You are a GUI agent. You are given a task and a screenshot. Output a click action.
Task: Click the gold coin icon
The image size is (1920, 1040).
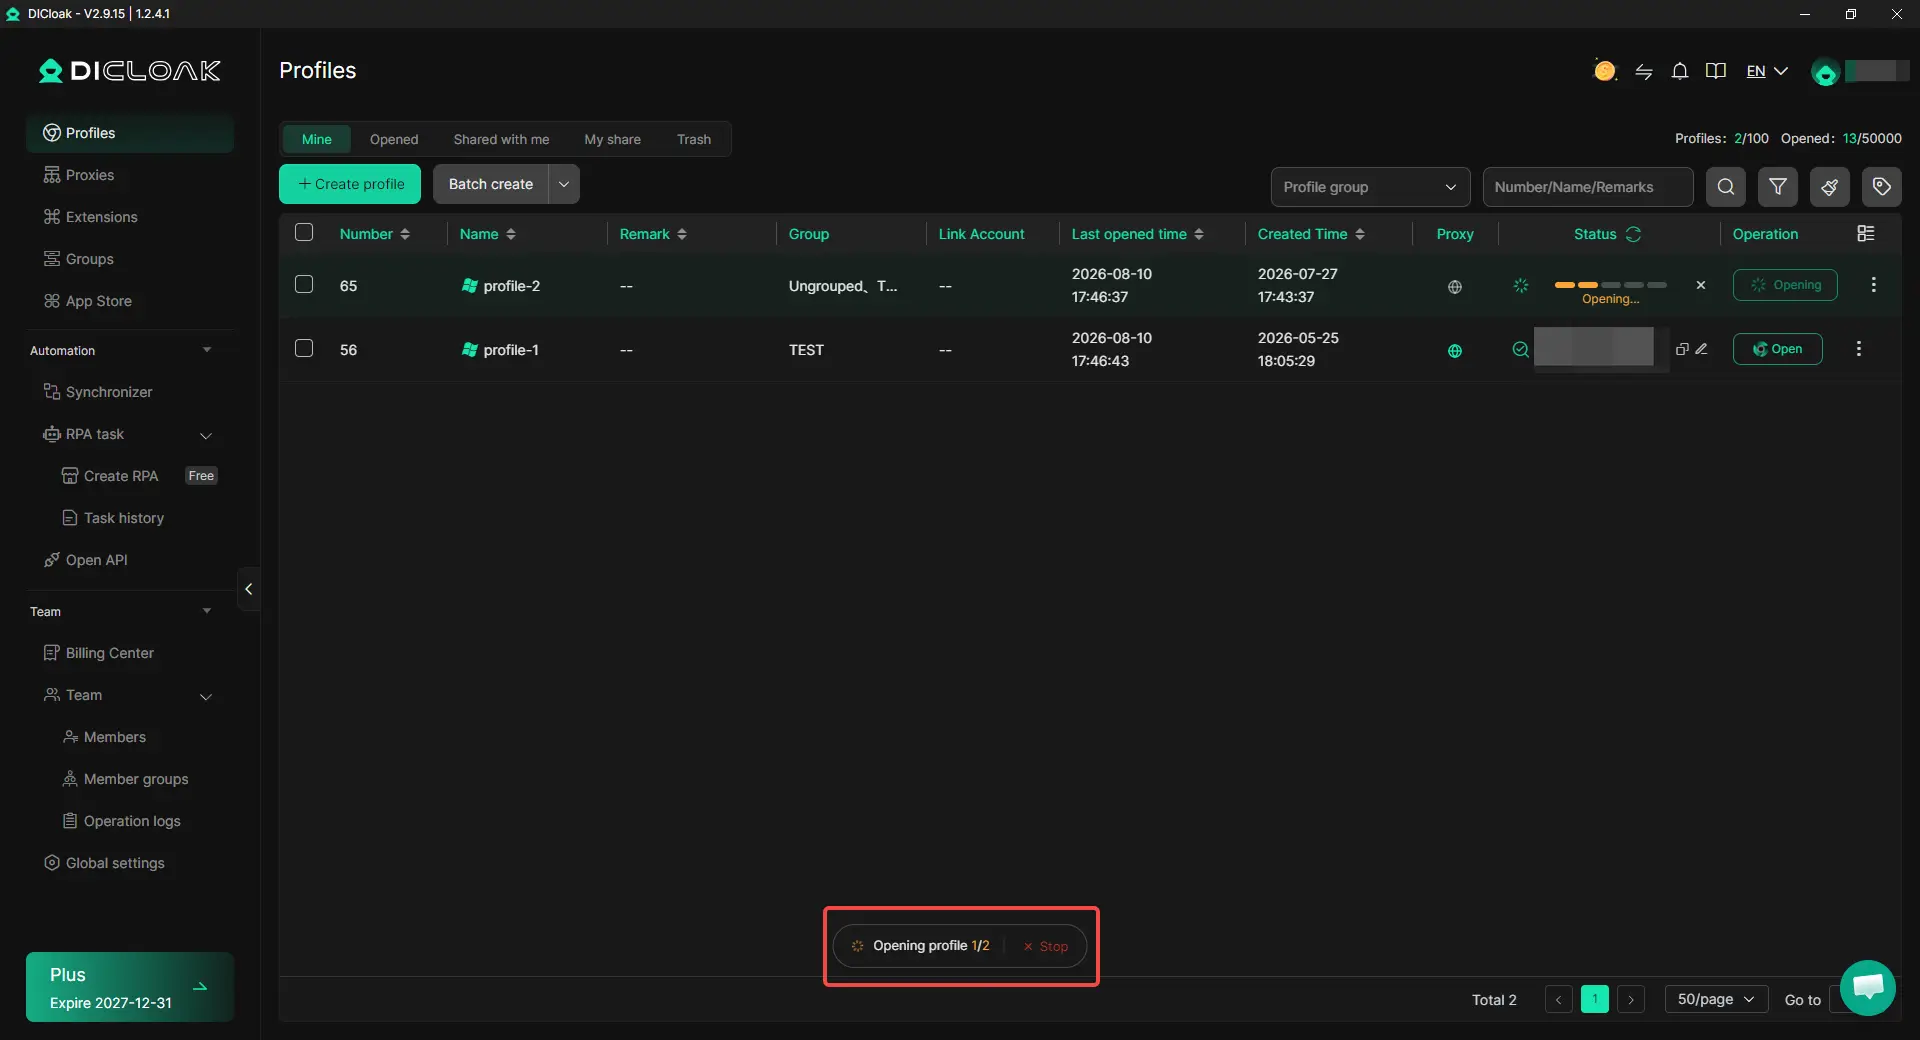point(1604,71)
